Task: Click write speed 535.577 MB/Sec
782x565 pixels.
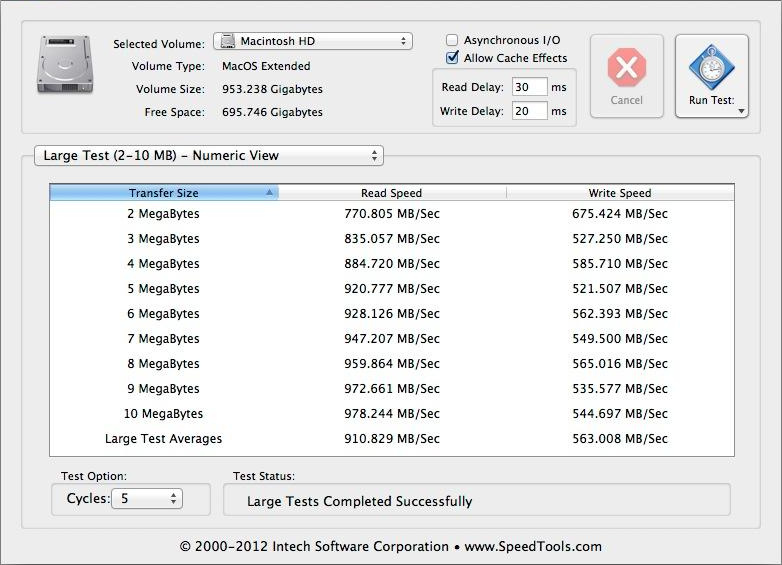Action: [620, 388]
